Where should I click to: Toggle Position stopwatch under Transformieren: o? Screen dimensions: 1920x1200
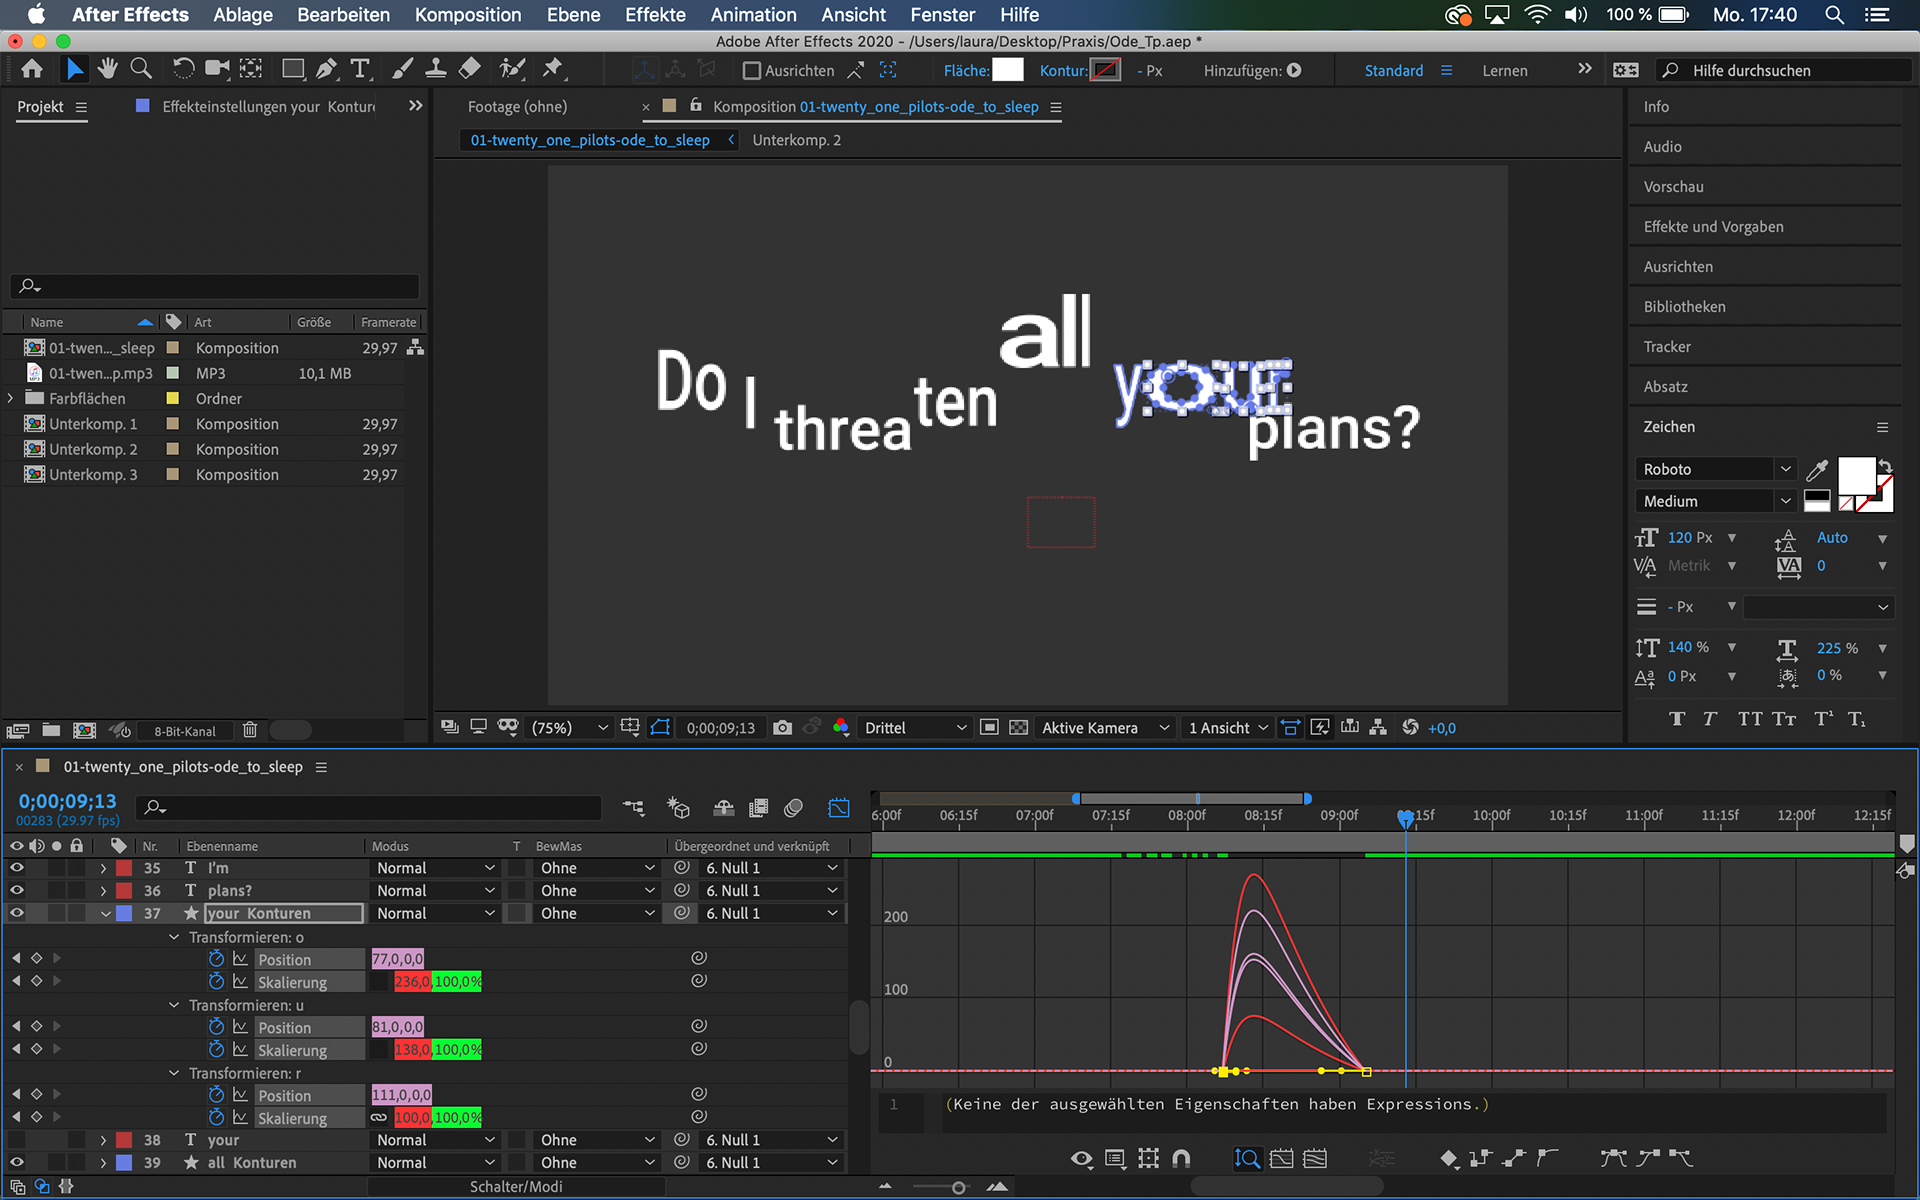[x=216, y=959]
